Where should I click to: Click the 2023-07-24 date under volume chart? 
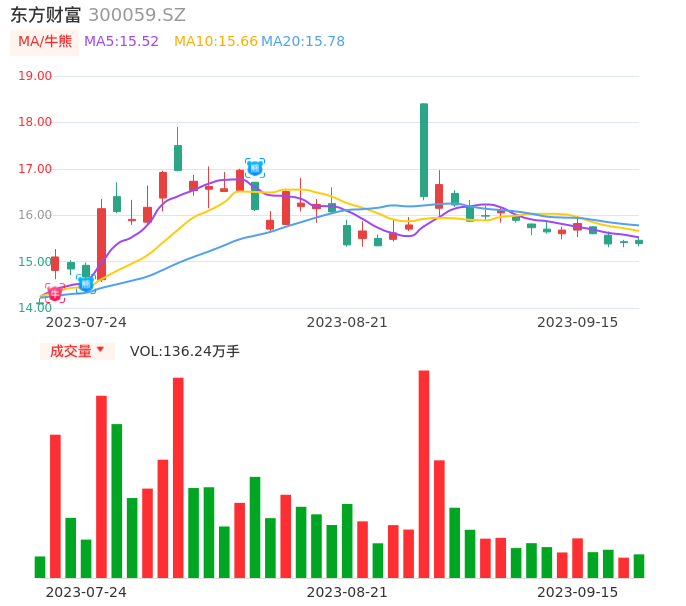(86, 592)
